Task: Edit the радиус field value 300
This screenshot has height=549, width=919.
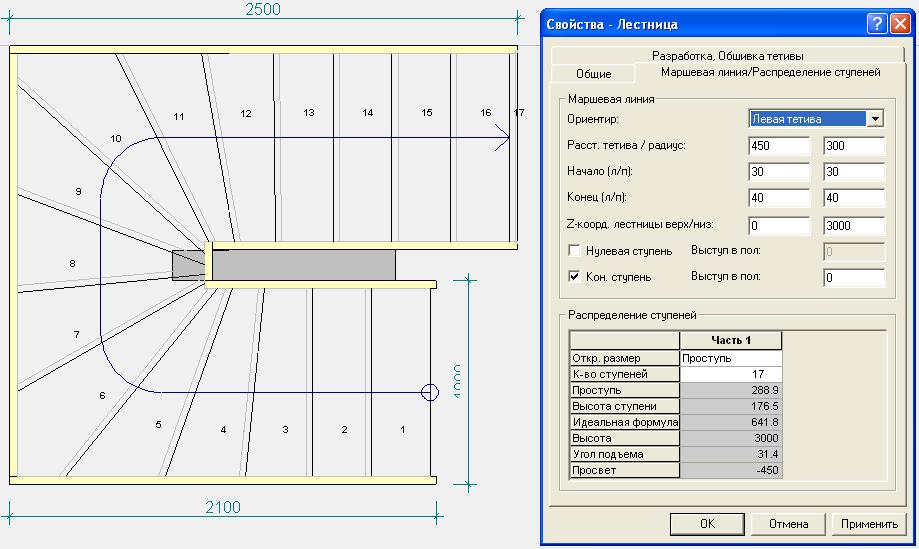Action: (854, 146)
